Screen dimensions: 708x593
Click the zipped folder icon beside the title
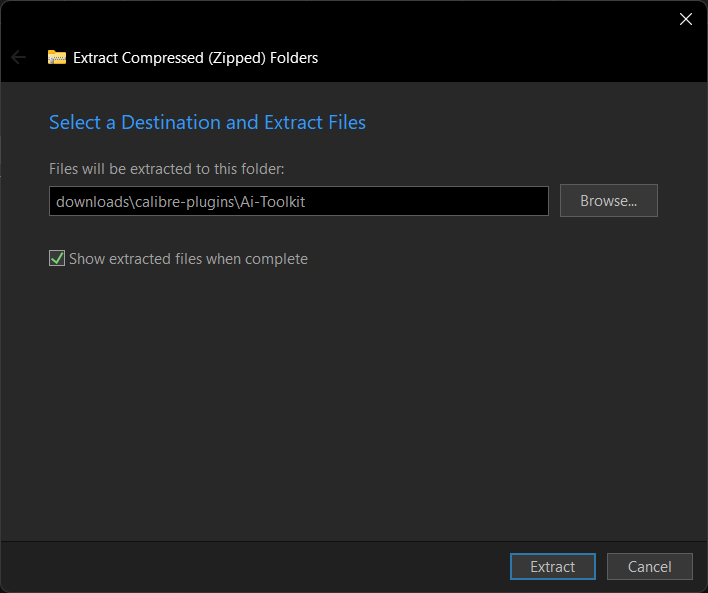point(57,57)
